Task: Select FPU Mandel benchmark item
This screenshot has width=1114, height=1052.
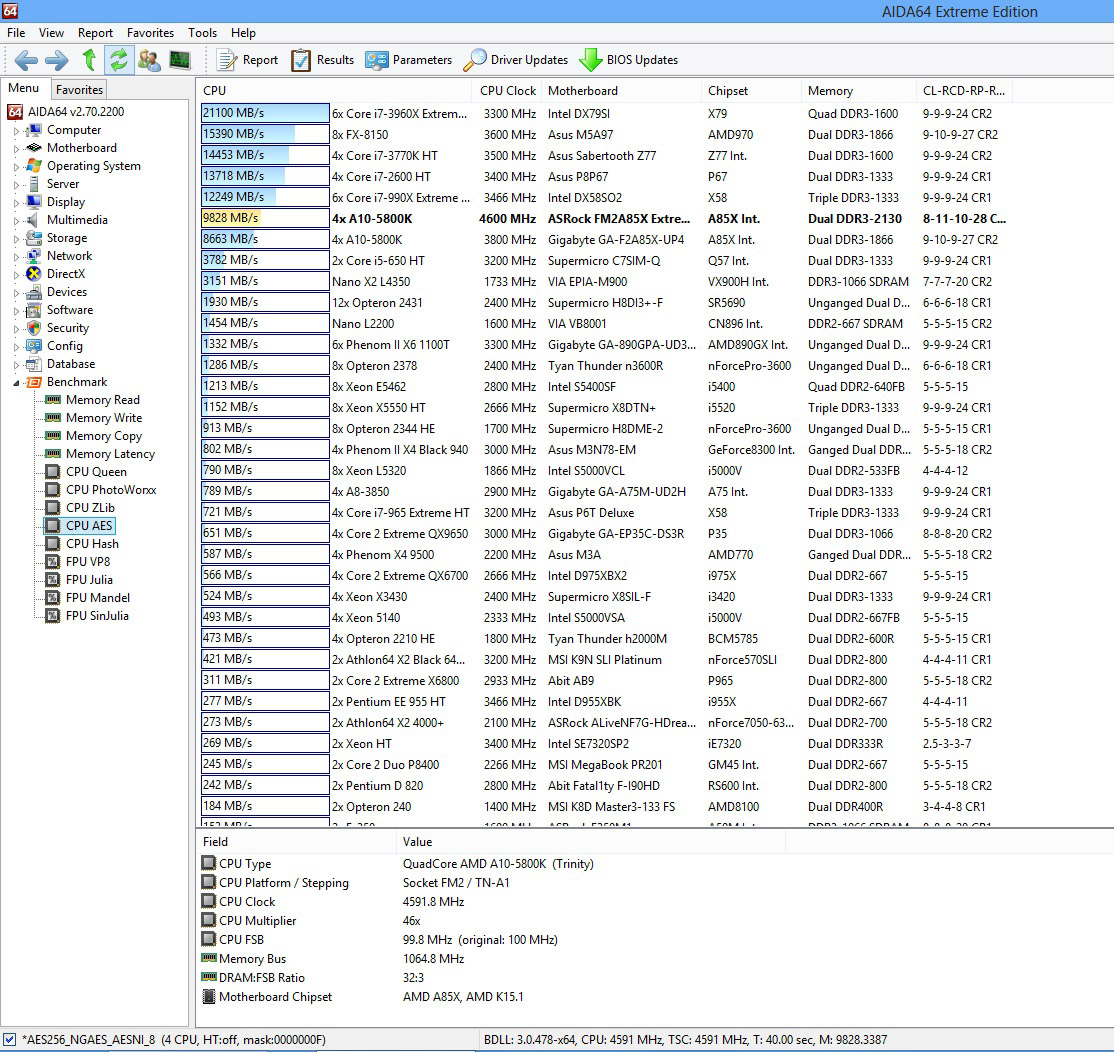Action: pyautogui.click(x=97, y=598)
